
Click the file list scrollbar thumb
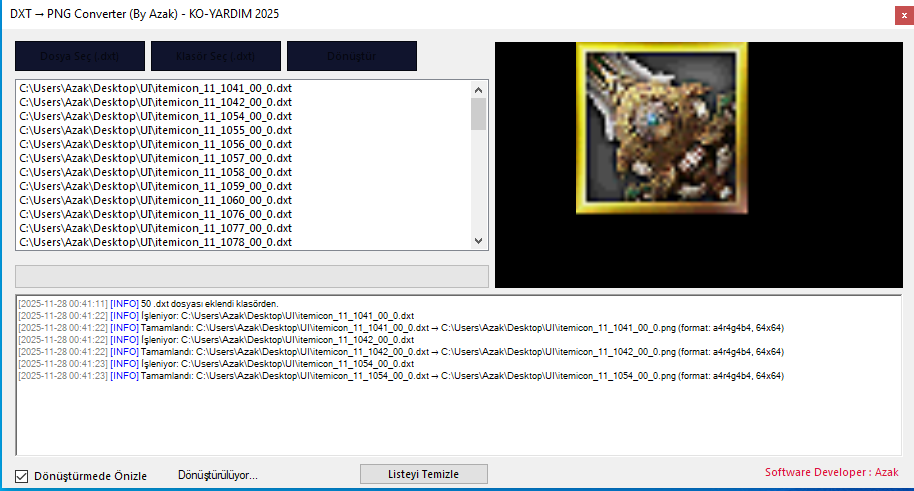pyautogui.click(x=479, y=114)
